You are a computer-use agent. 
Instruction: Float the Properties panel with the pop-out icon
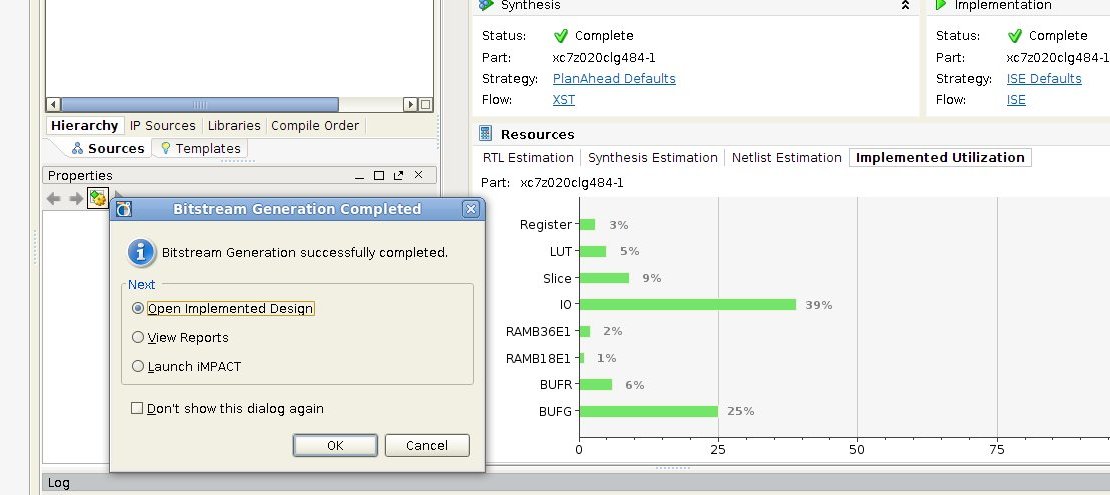point(399,176)
